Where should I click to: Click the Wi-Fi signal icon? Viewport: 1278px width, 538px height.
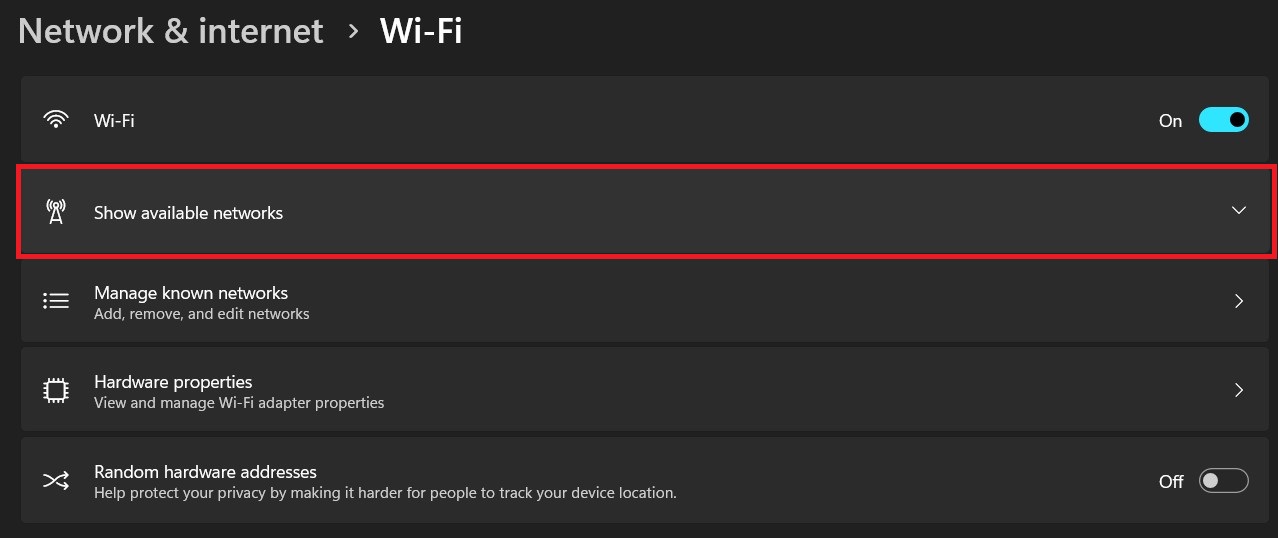pos(56,120)
